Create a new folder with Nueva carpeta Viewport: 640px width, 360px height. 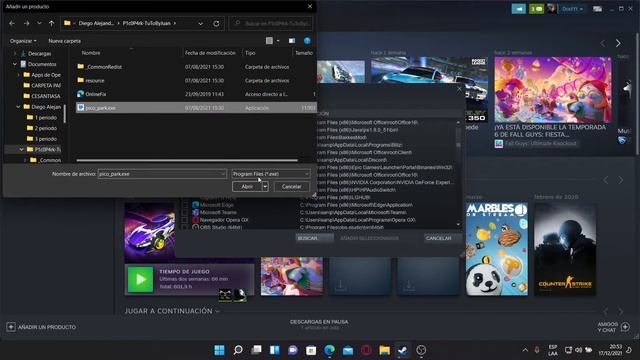click(64, 41)
